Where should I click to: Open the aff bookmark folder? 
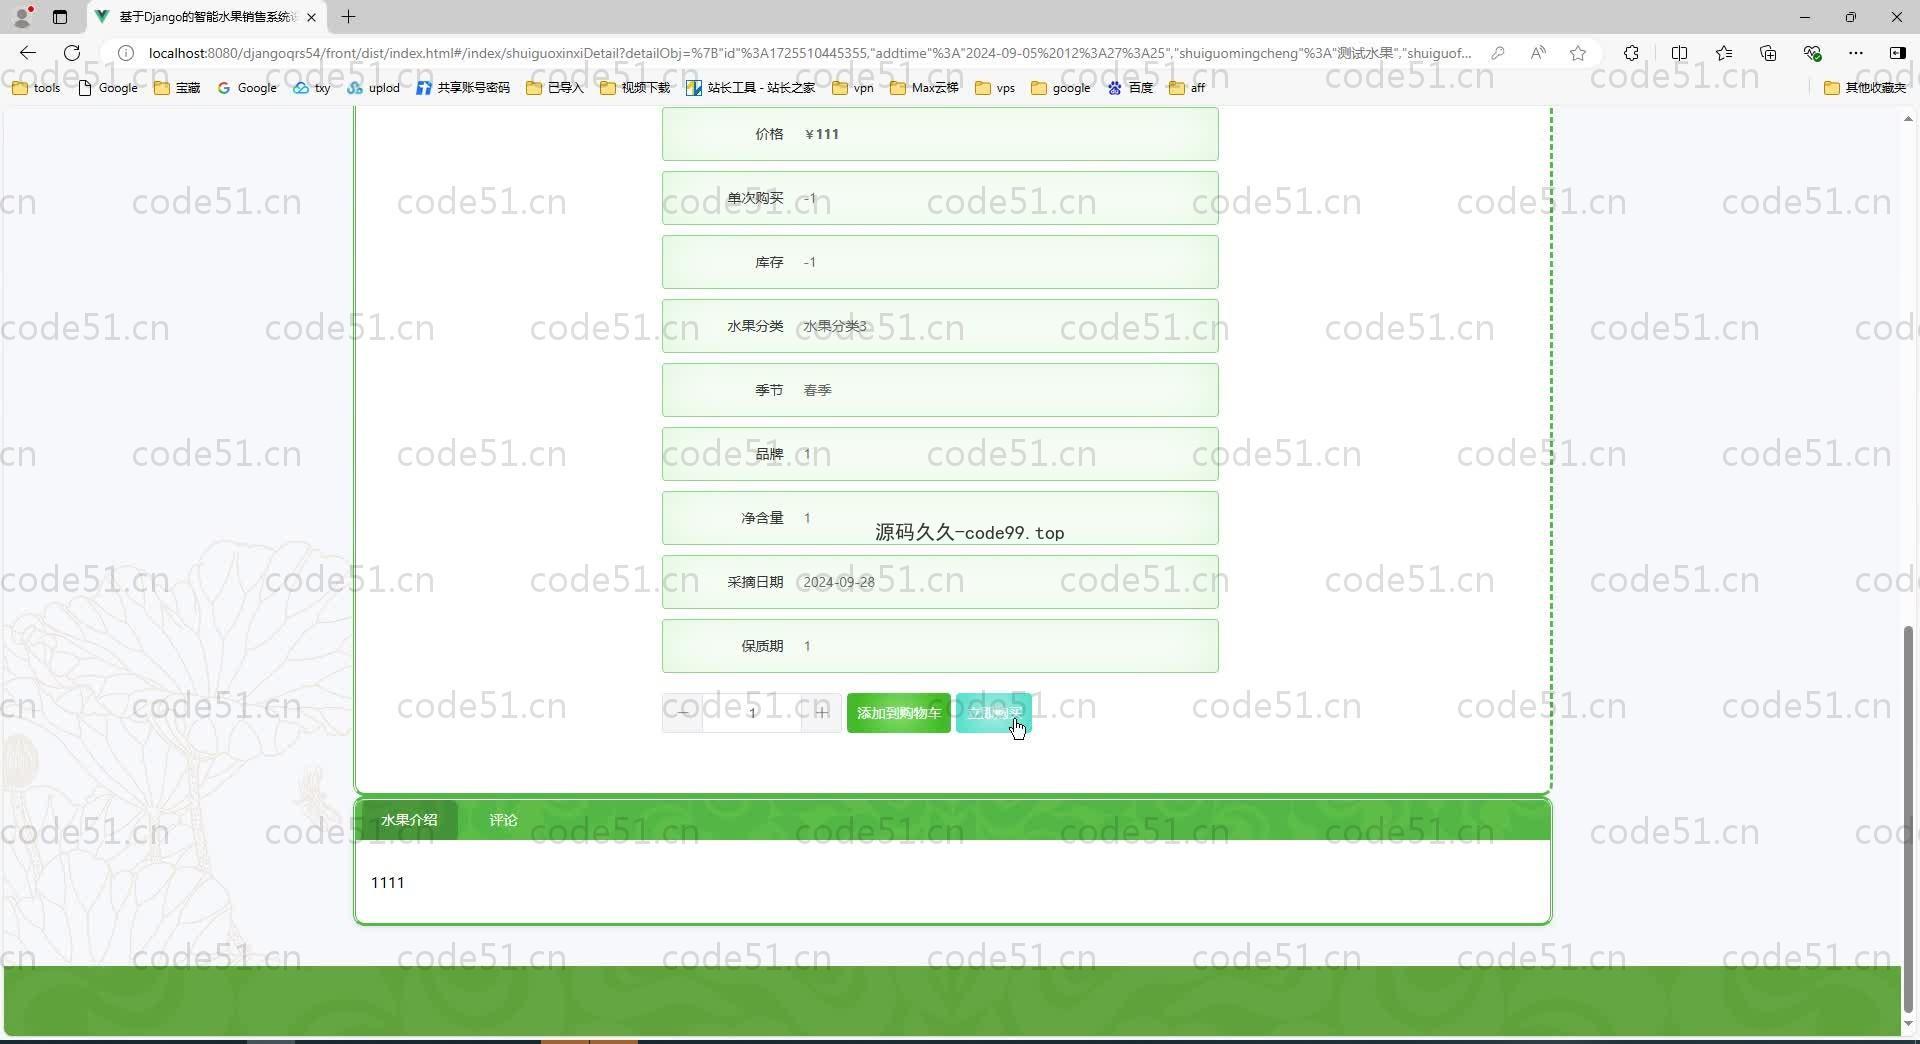(x=1187, y=88)
